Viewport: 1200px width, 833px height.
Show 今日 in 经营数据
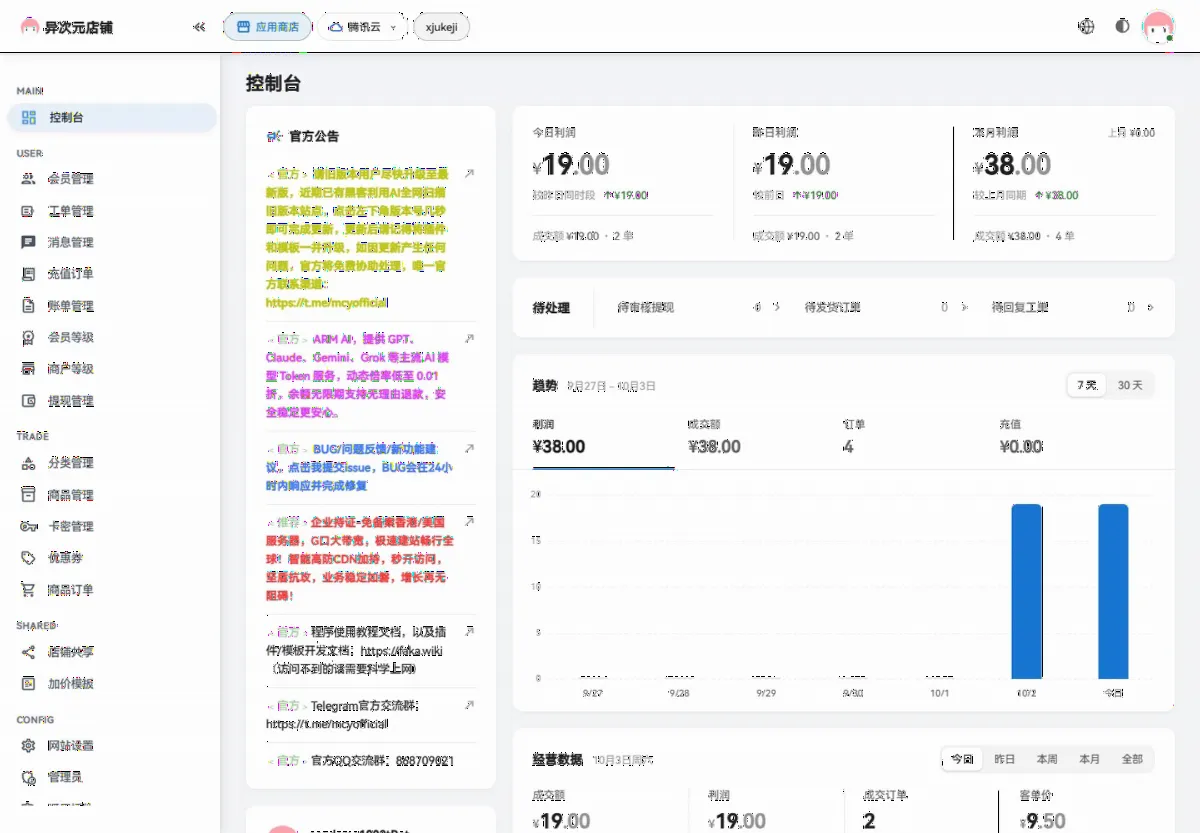pos(962,759)
